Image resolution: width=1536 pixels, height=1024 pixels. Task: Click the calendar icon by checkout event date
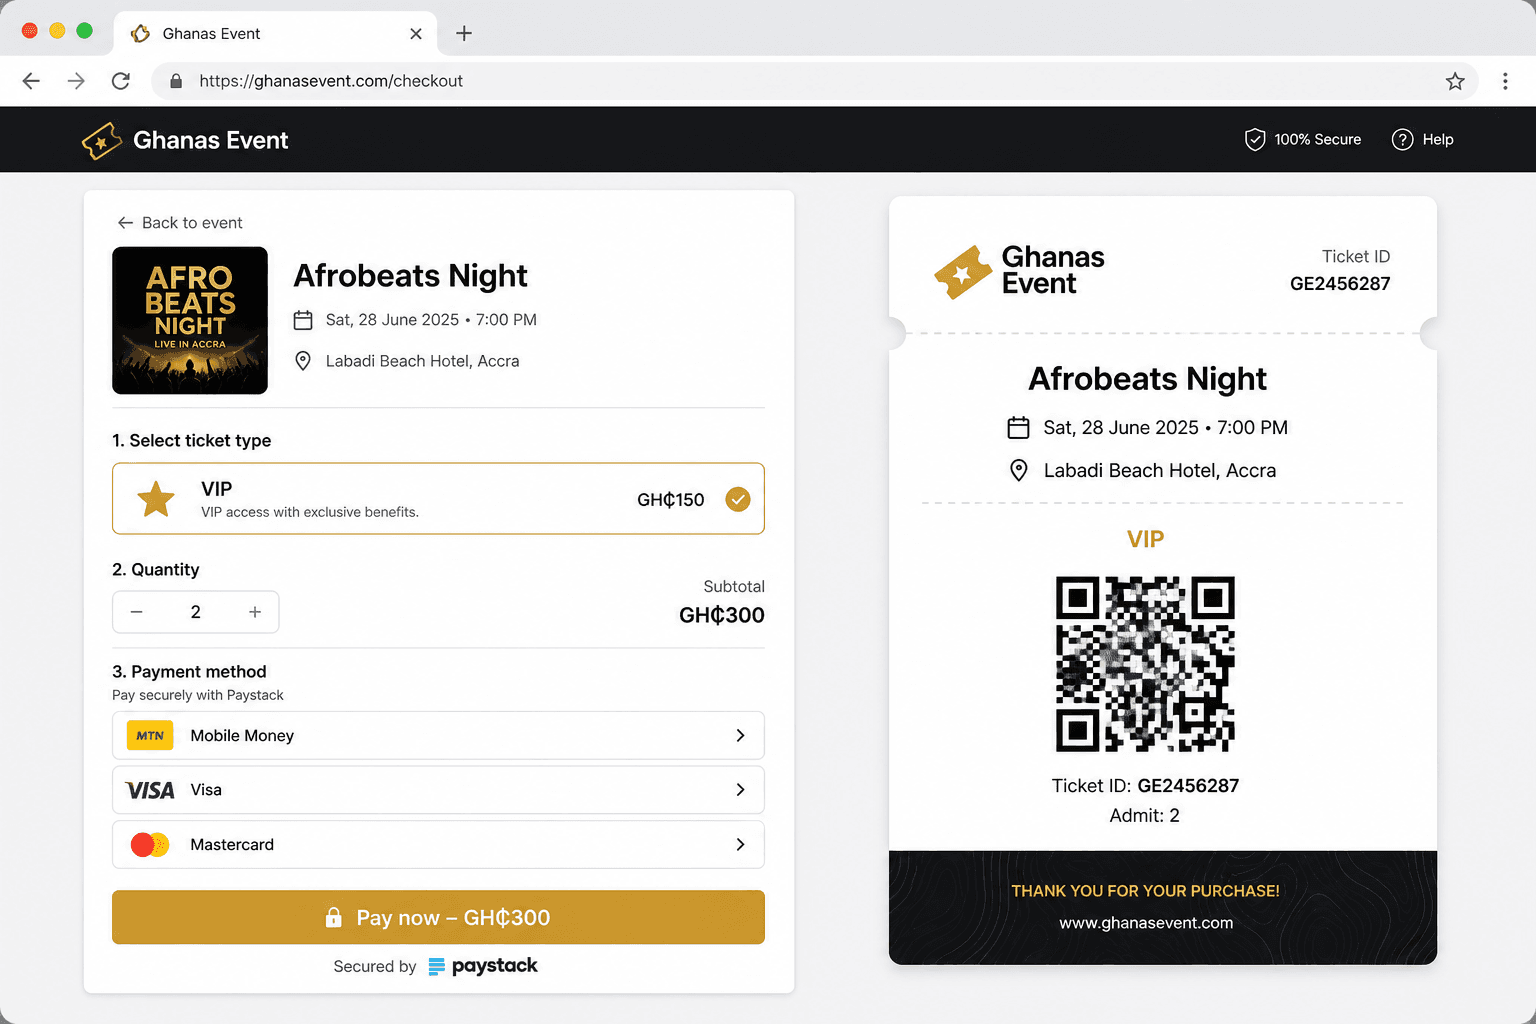point(303,320)
